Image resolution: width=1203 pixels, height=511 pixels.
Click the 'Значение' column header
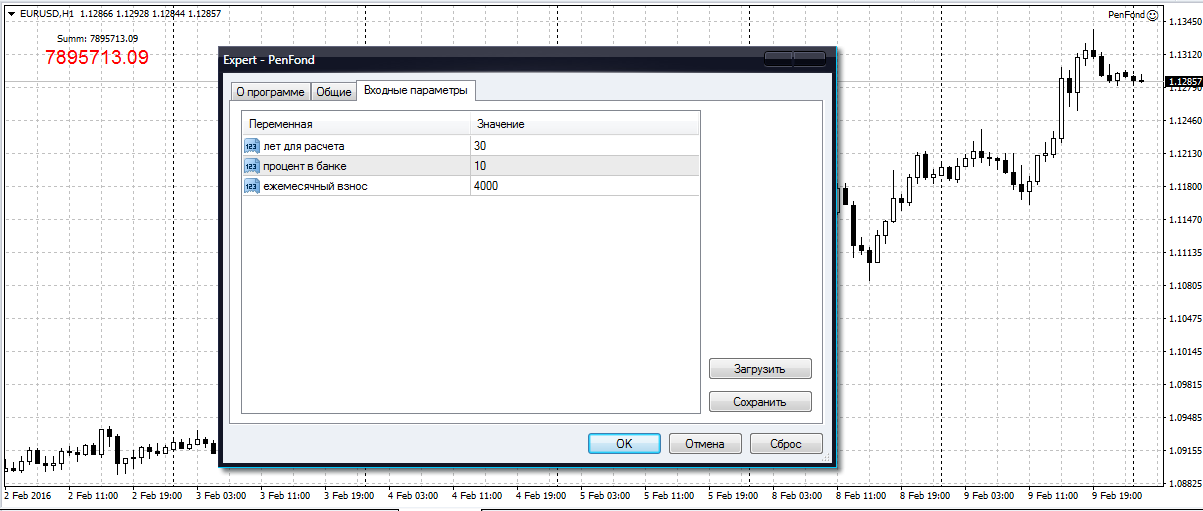coord(585,125)
